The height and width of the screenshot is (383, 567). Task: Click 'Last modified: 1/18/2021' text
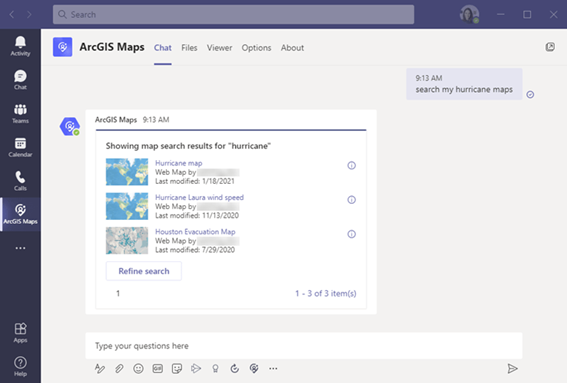click(195, 181)
